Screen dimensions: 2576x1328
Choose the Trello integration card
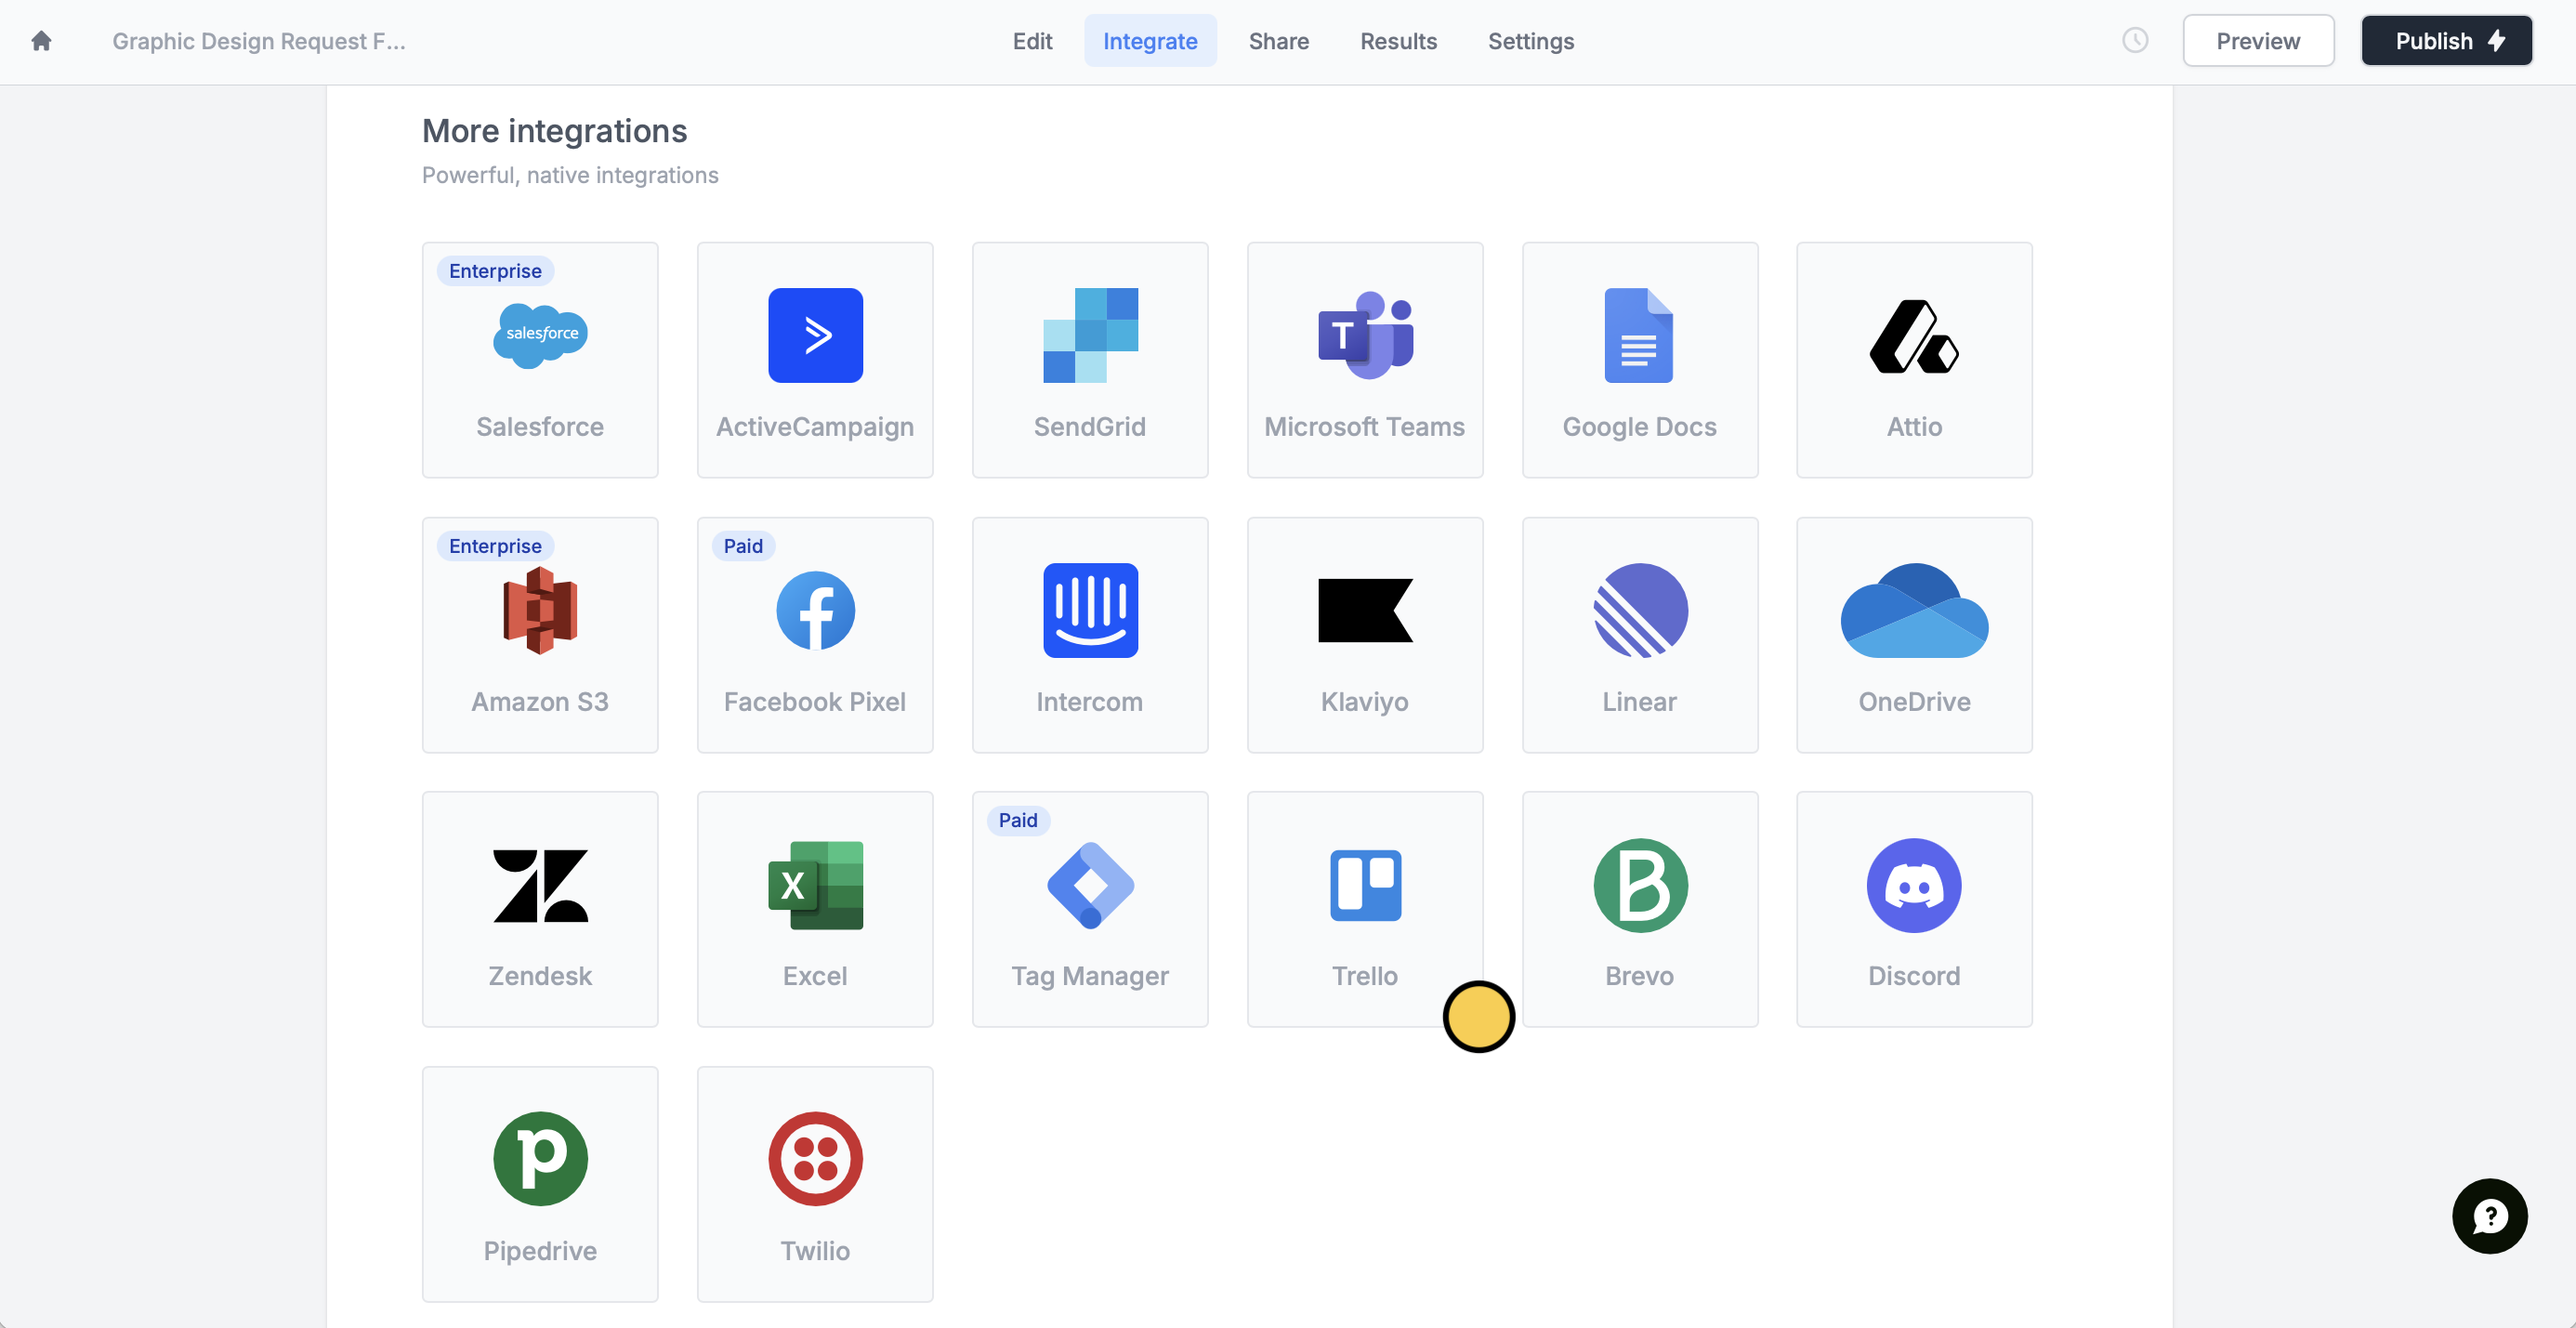[1365, 908]
